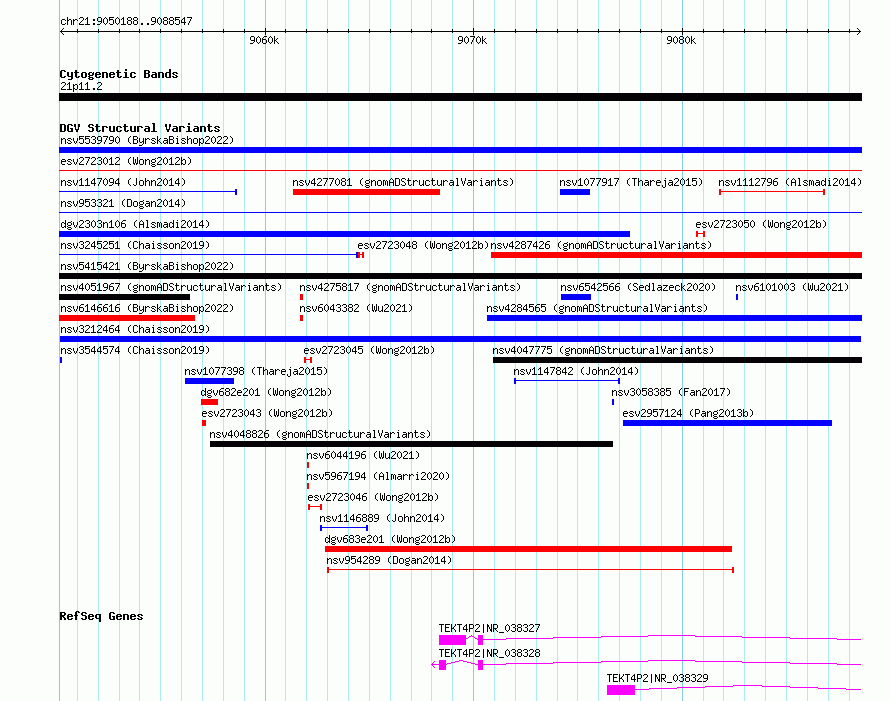Select nsv4047775 gnomAD variant label
This screenshot has width=890, height=701.
pyautogui.click(x=603, y=350)
